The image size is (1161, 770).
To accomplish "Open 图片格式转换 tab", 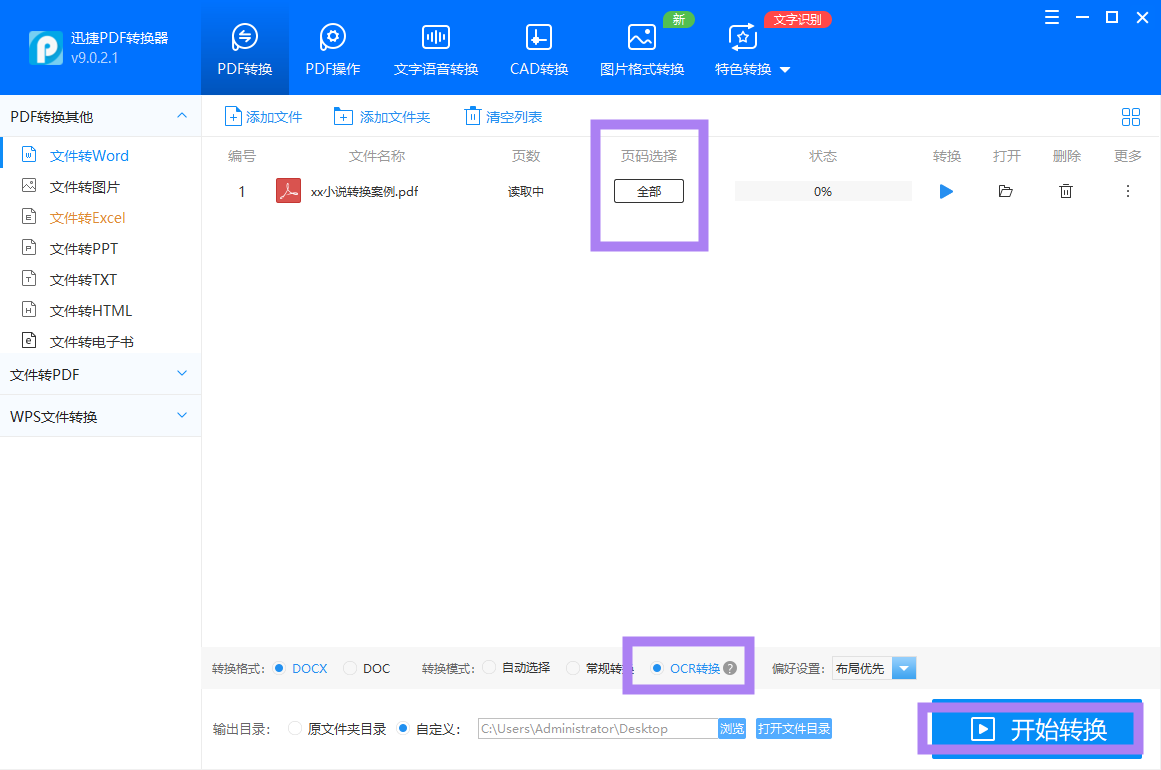I will (x=641, y=49).
